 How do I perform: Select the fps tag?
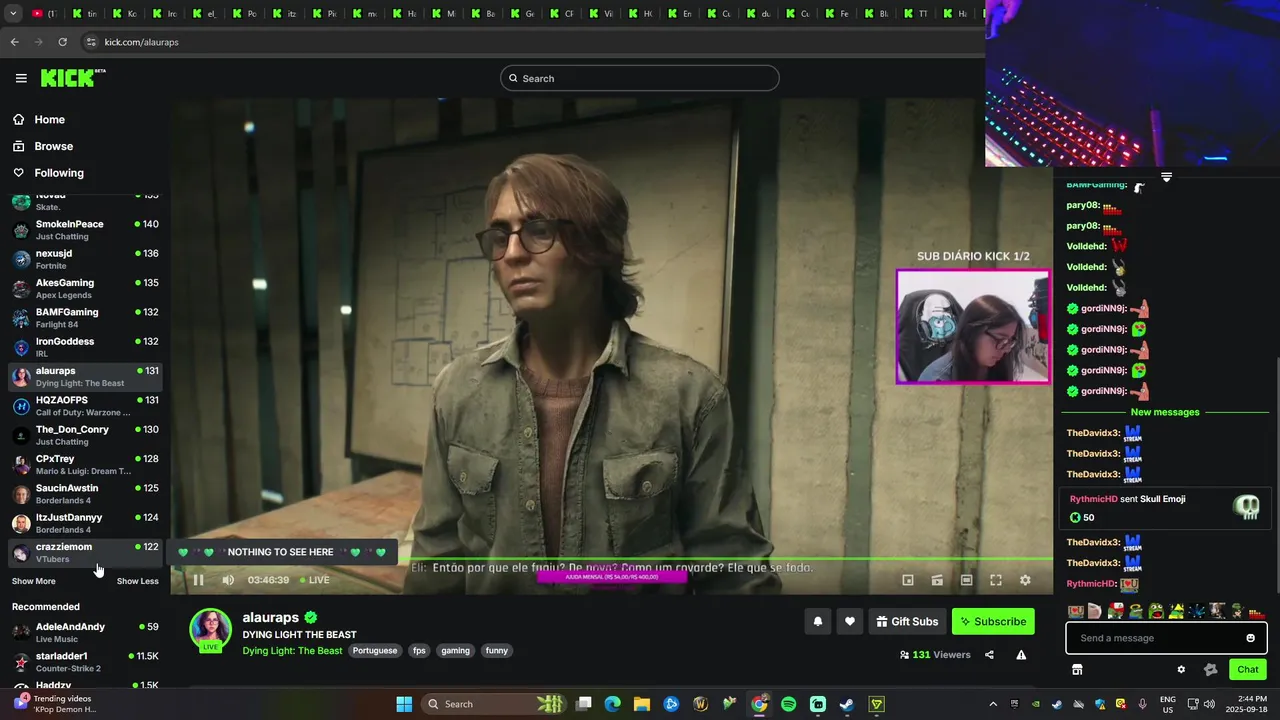tap(419, 650)
